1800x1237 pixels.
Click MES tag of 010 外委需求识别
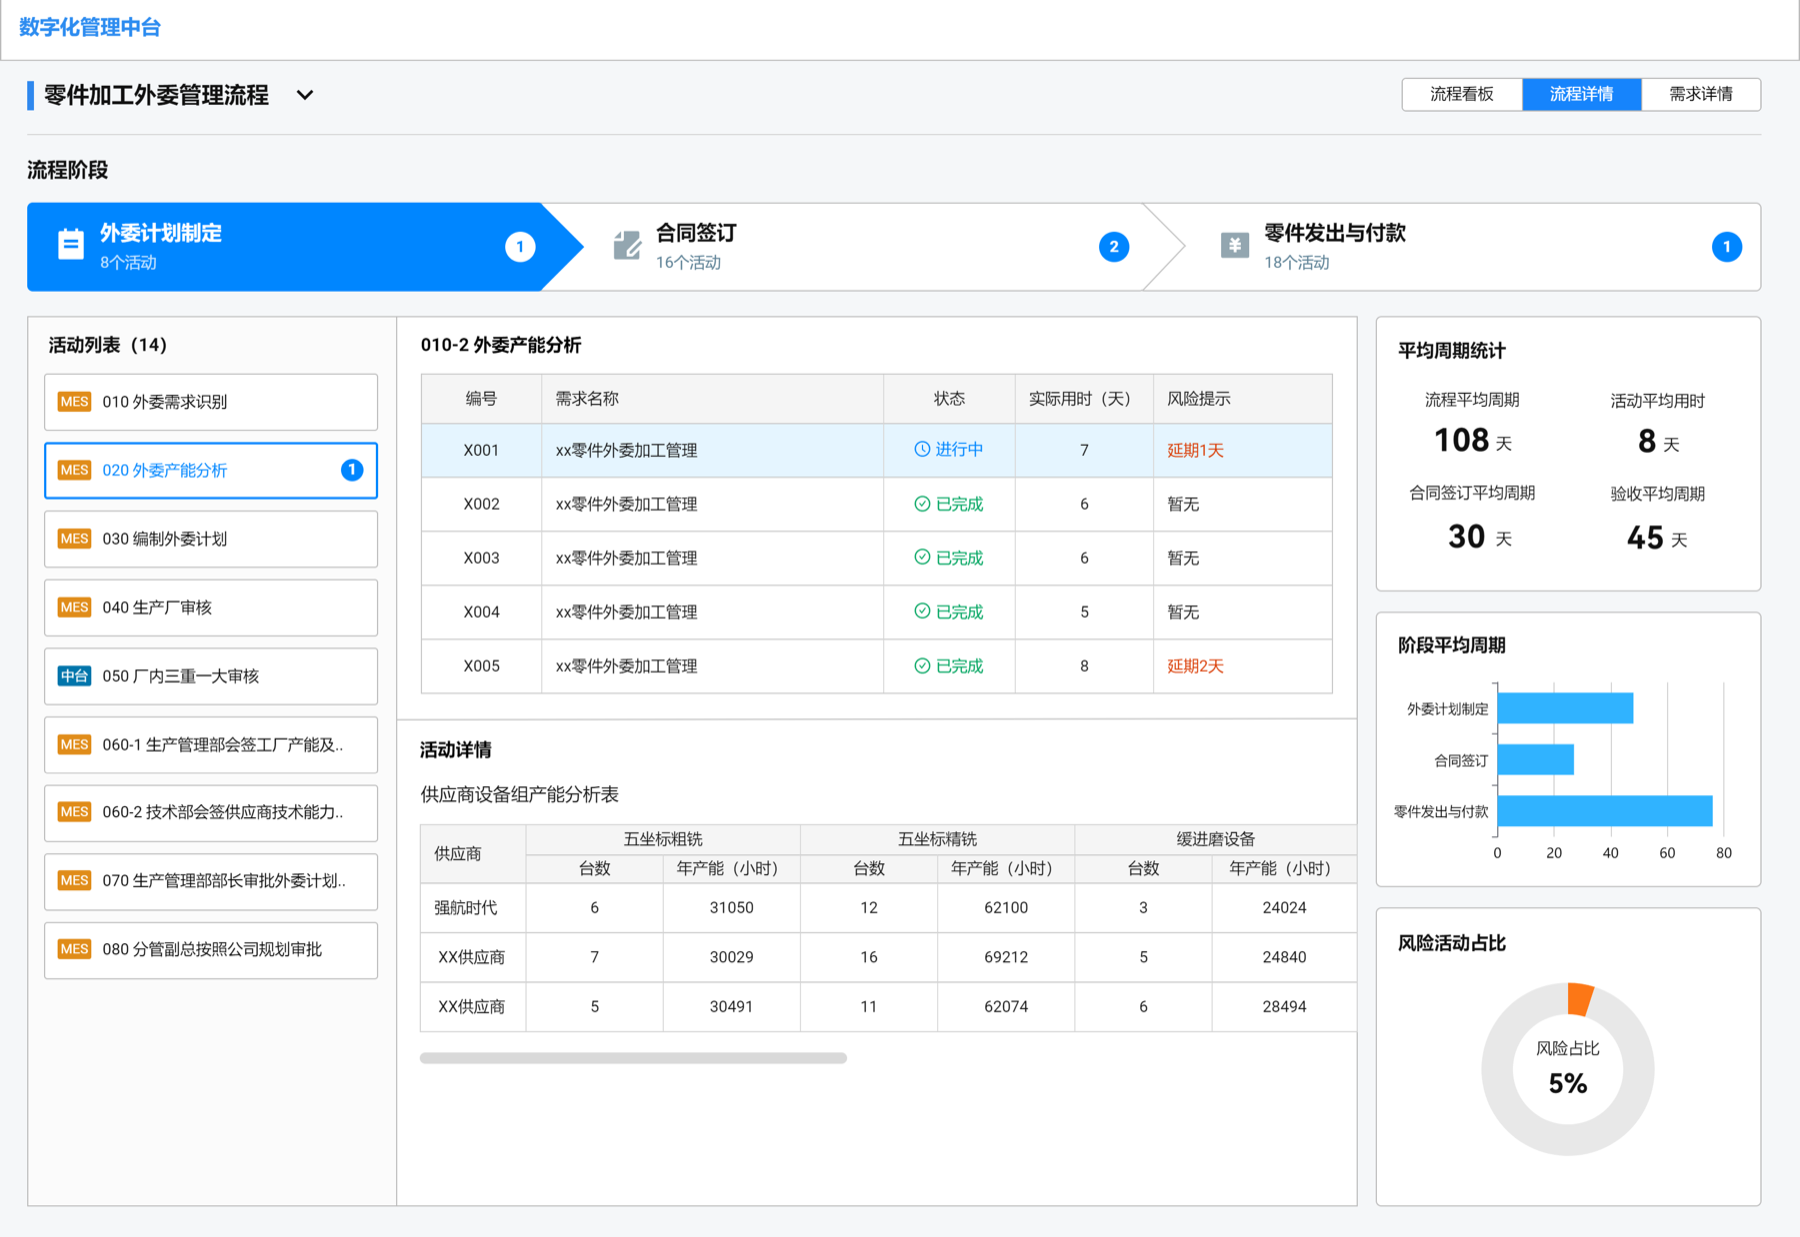[x=75, y=402]
